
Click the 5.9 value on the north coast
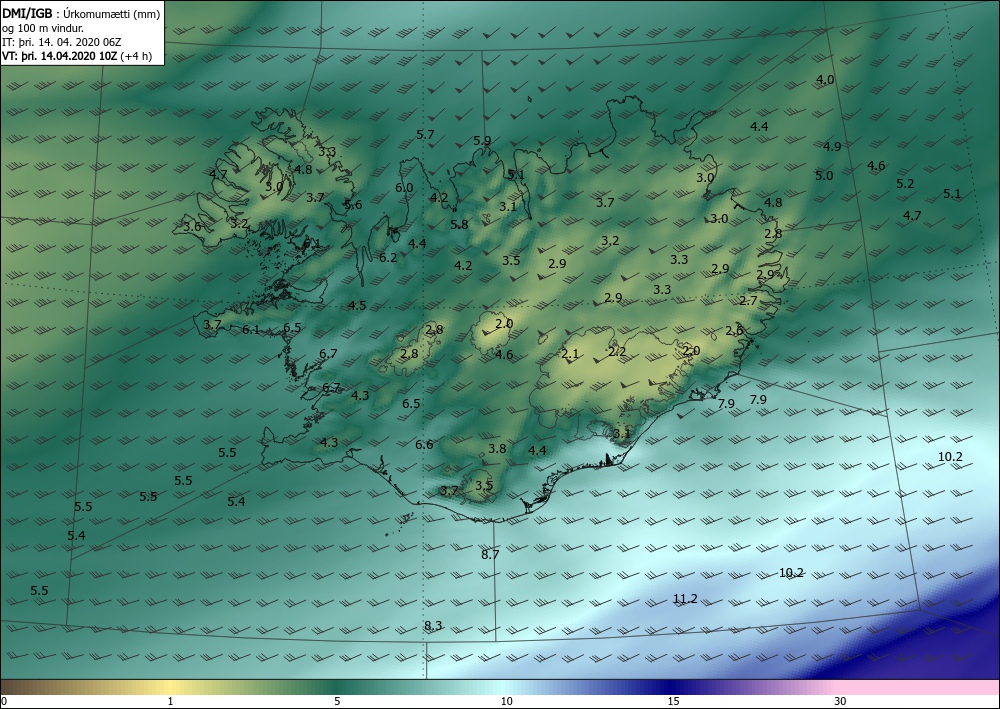coord(482,141)
